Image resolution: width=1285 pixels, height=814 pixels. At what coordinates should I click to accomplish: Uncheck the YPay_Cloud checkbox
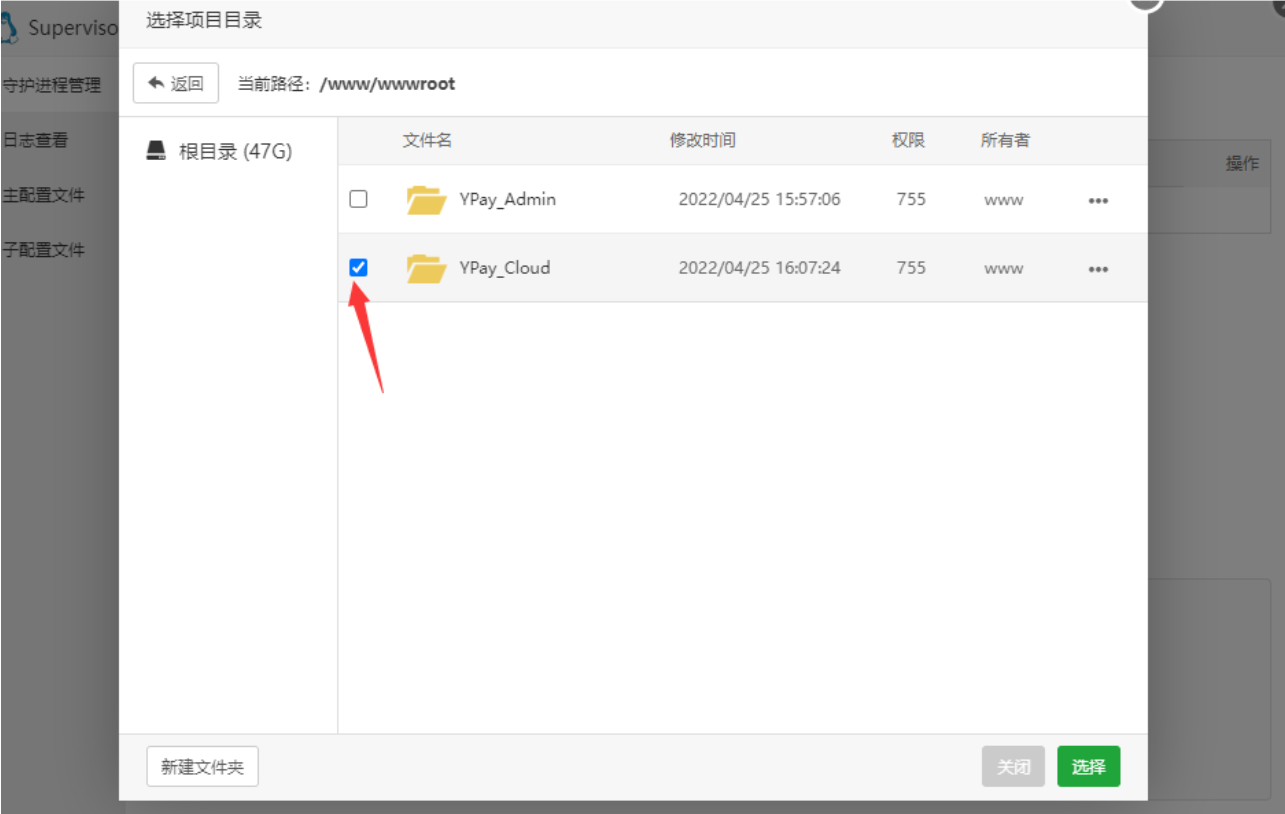tap(358, 267)
